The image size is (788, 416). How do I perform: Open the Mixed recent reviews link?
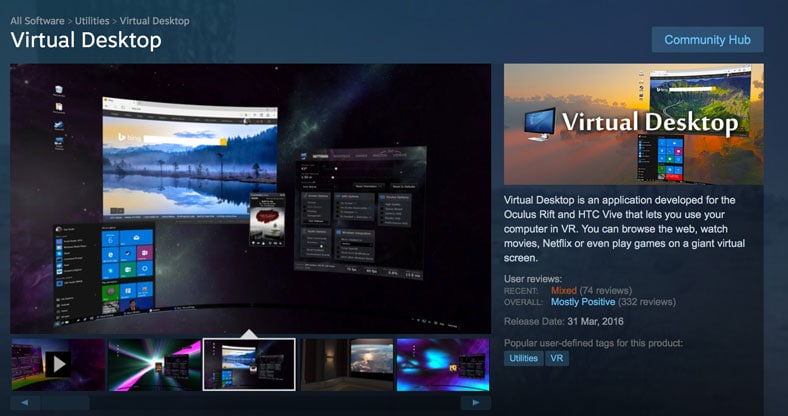coord(564,290)
